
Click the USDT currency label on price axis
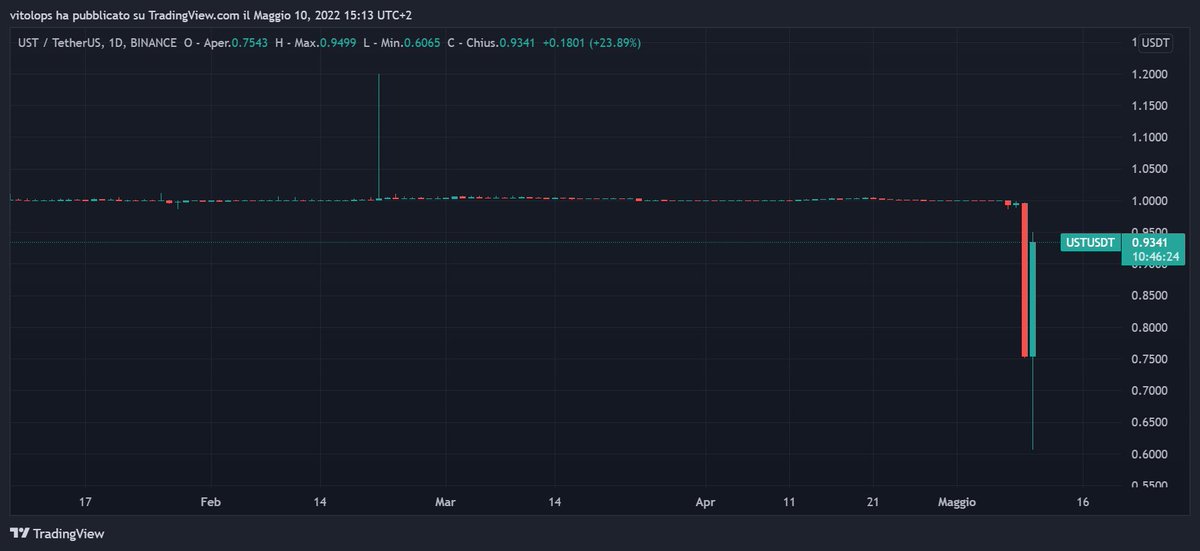click(1156, 43)
